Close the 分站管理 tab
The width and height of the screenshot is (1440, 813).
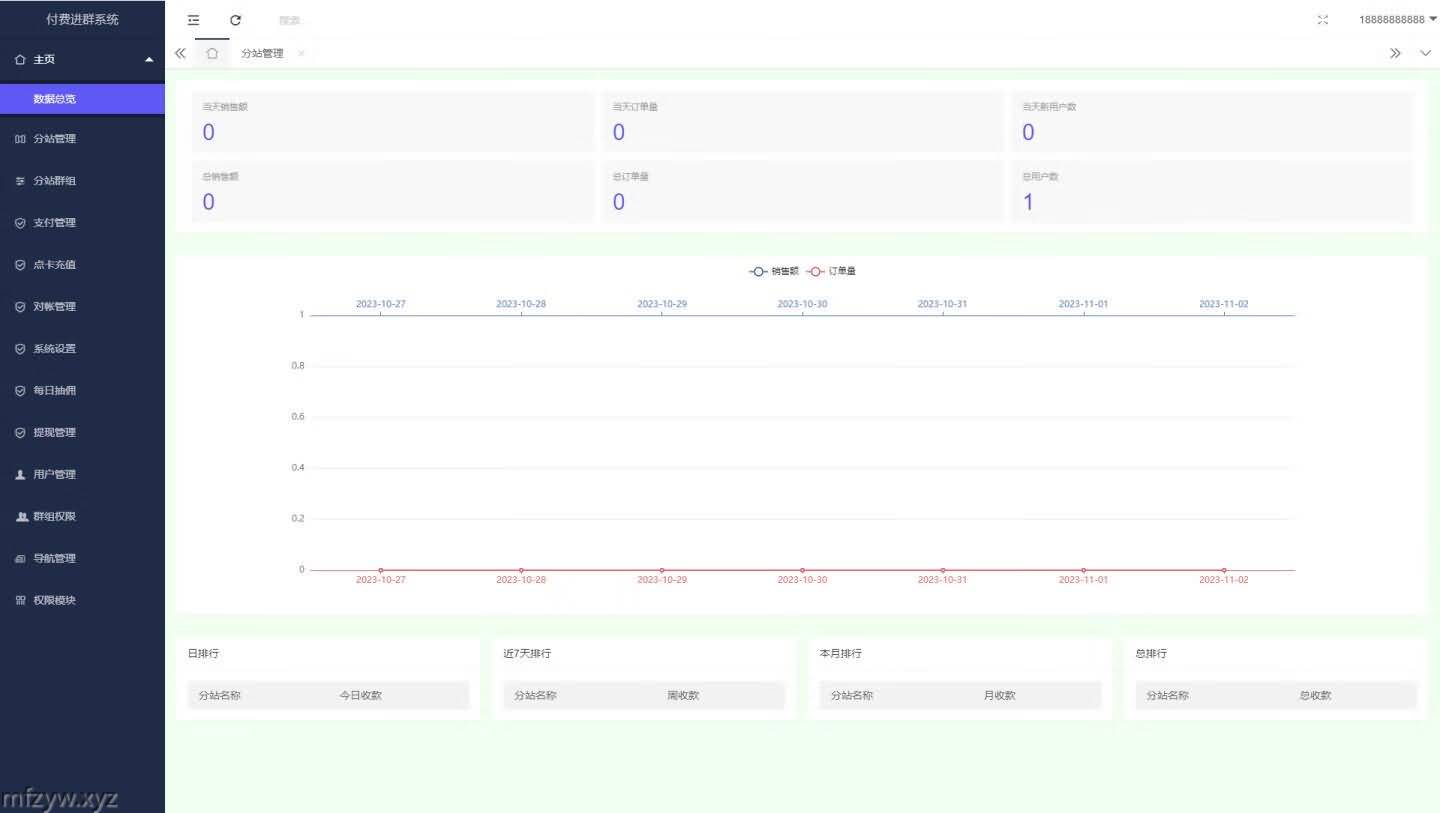point(301,54)
